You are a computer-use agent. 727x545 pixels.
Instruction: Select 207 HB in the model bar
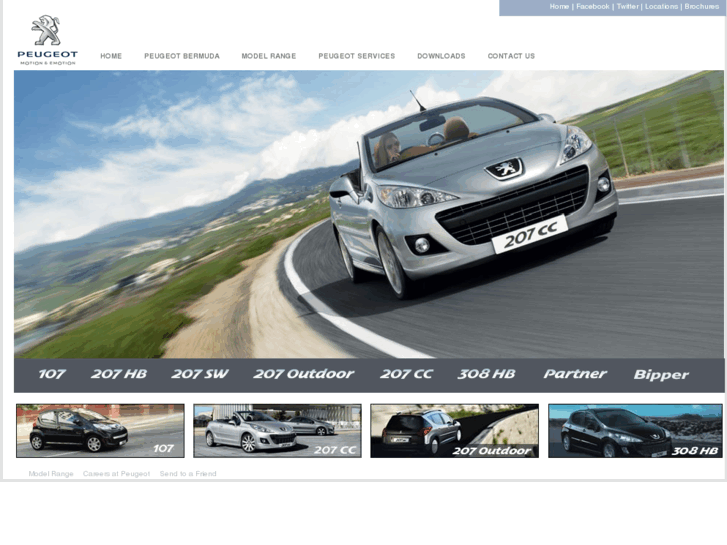[119, 374]
